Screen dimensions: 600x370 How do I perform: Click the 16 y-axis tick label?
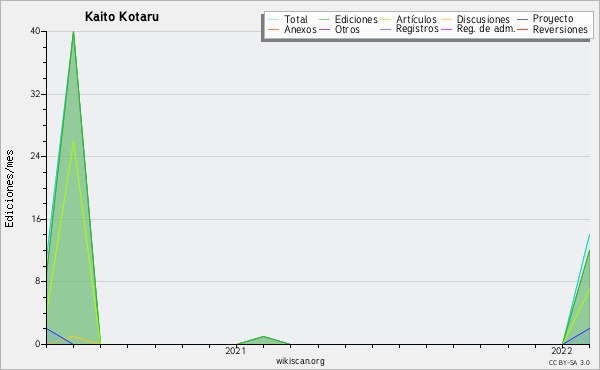(x=35, y=219)
